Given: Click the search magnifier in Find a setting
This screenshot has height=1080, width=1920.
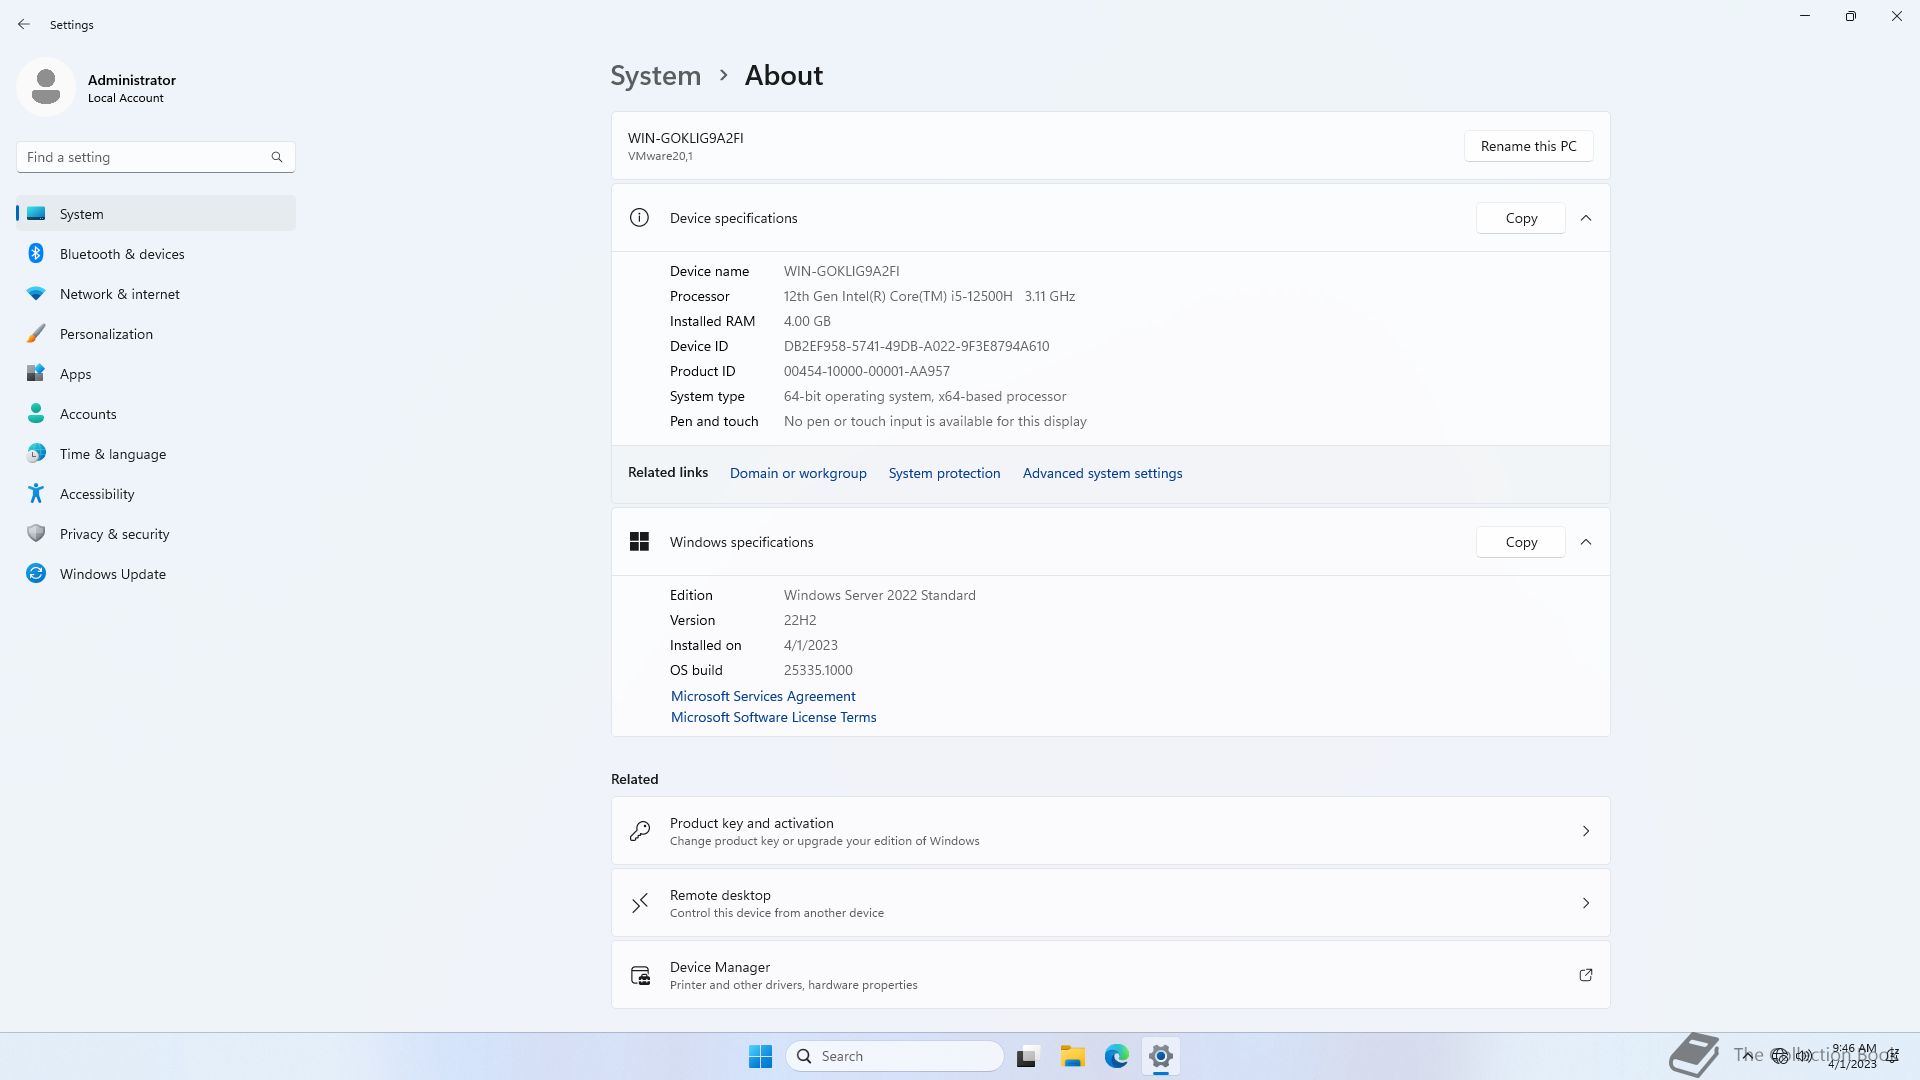Looking at the screenshot, I should [x=277, y=157].
